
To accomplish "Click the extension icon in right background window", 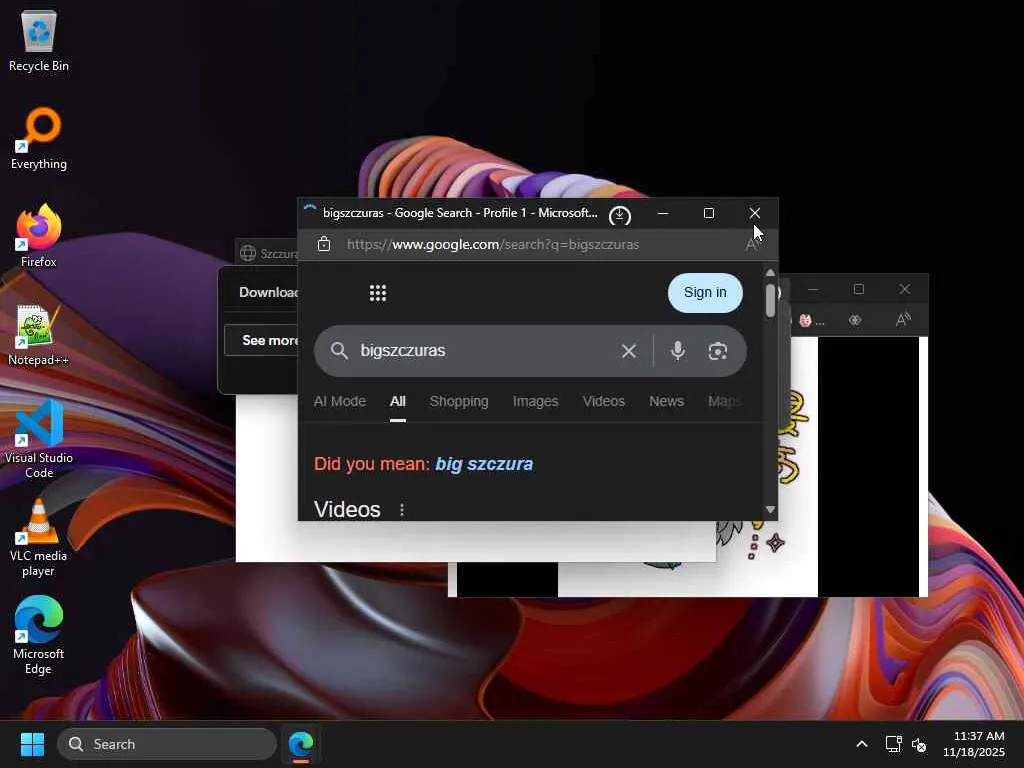I will pyautogui.click(x=855, y=320).
